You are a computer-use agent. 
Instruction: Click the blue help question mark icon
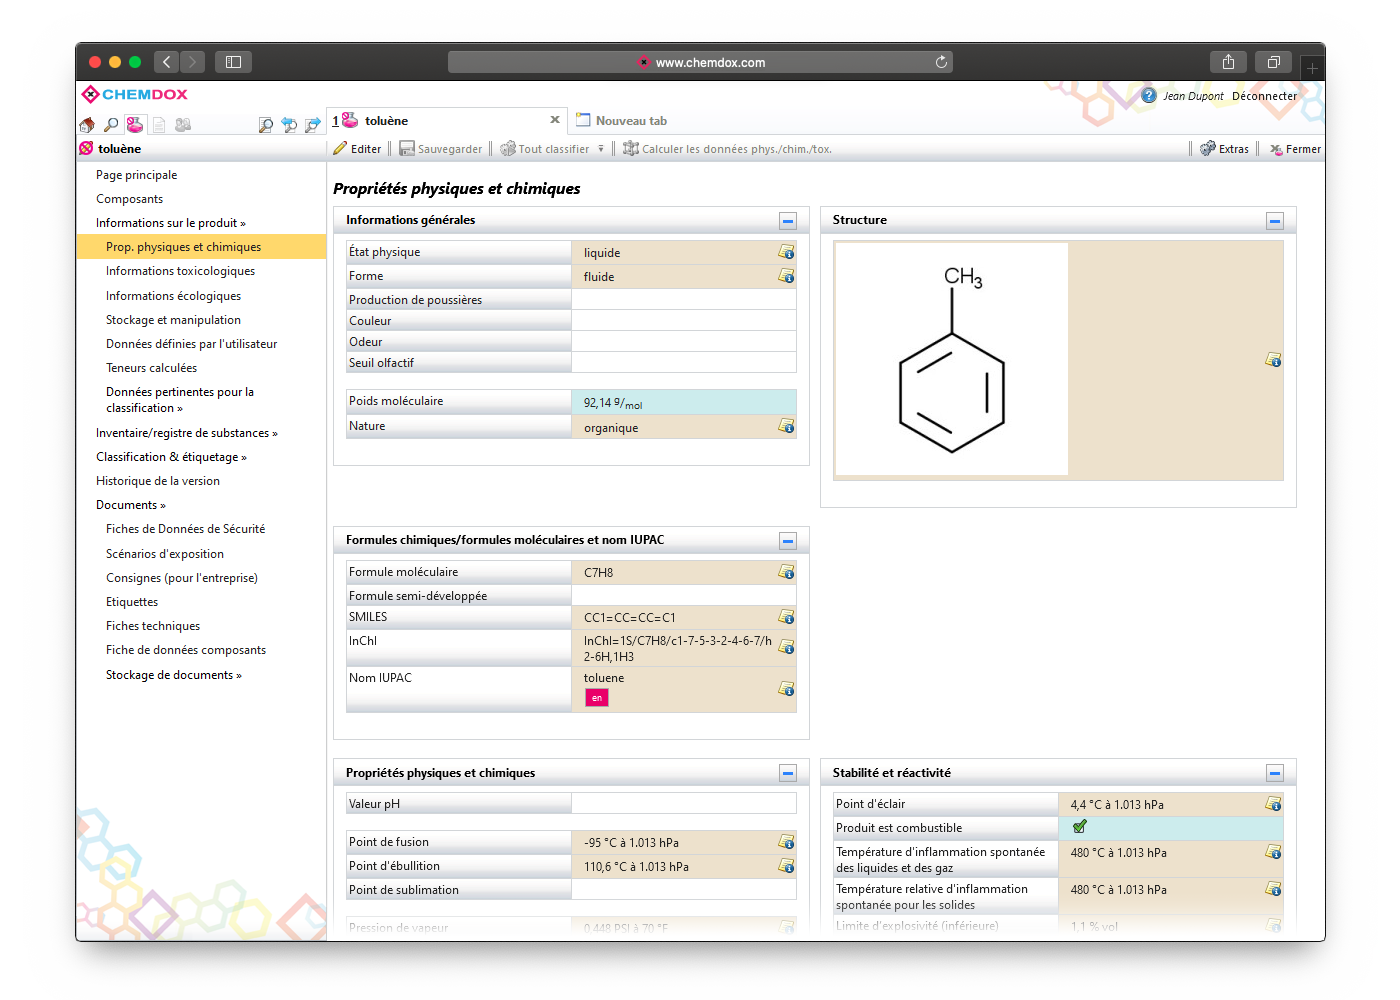pyautogui.click(x=1149, y=96)
